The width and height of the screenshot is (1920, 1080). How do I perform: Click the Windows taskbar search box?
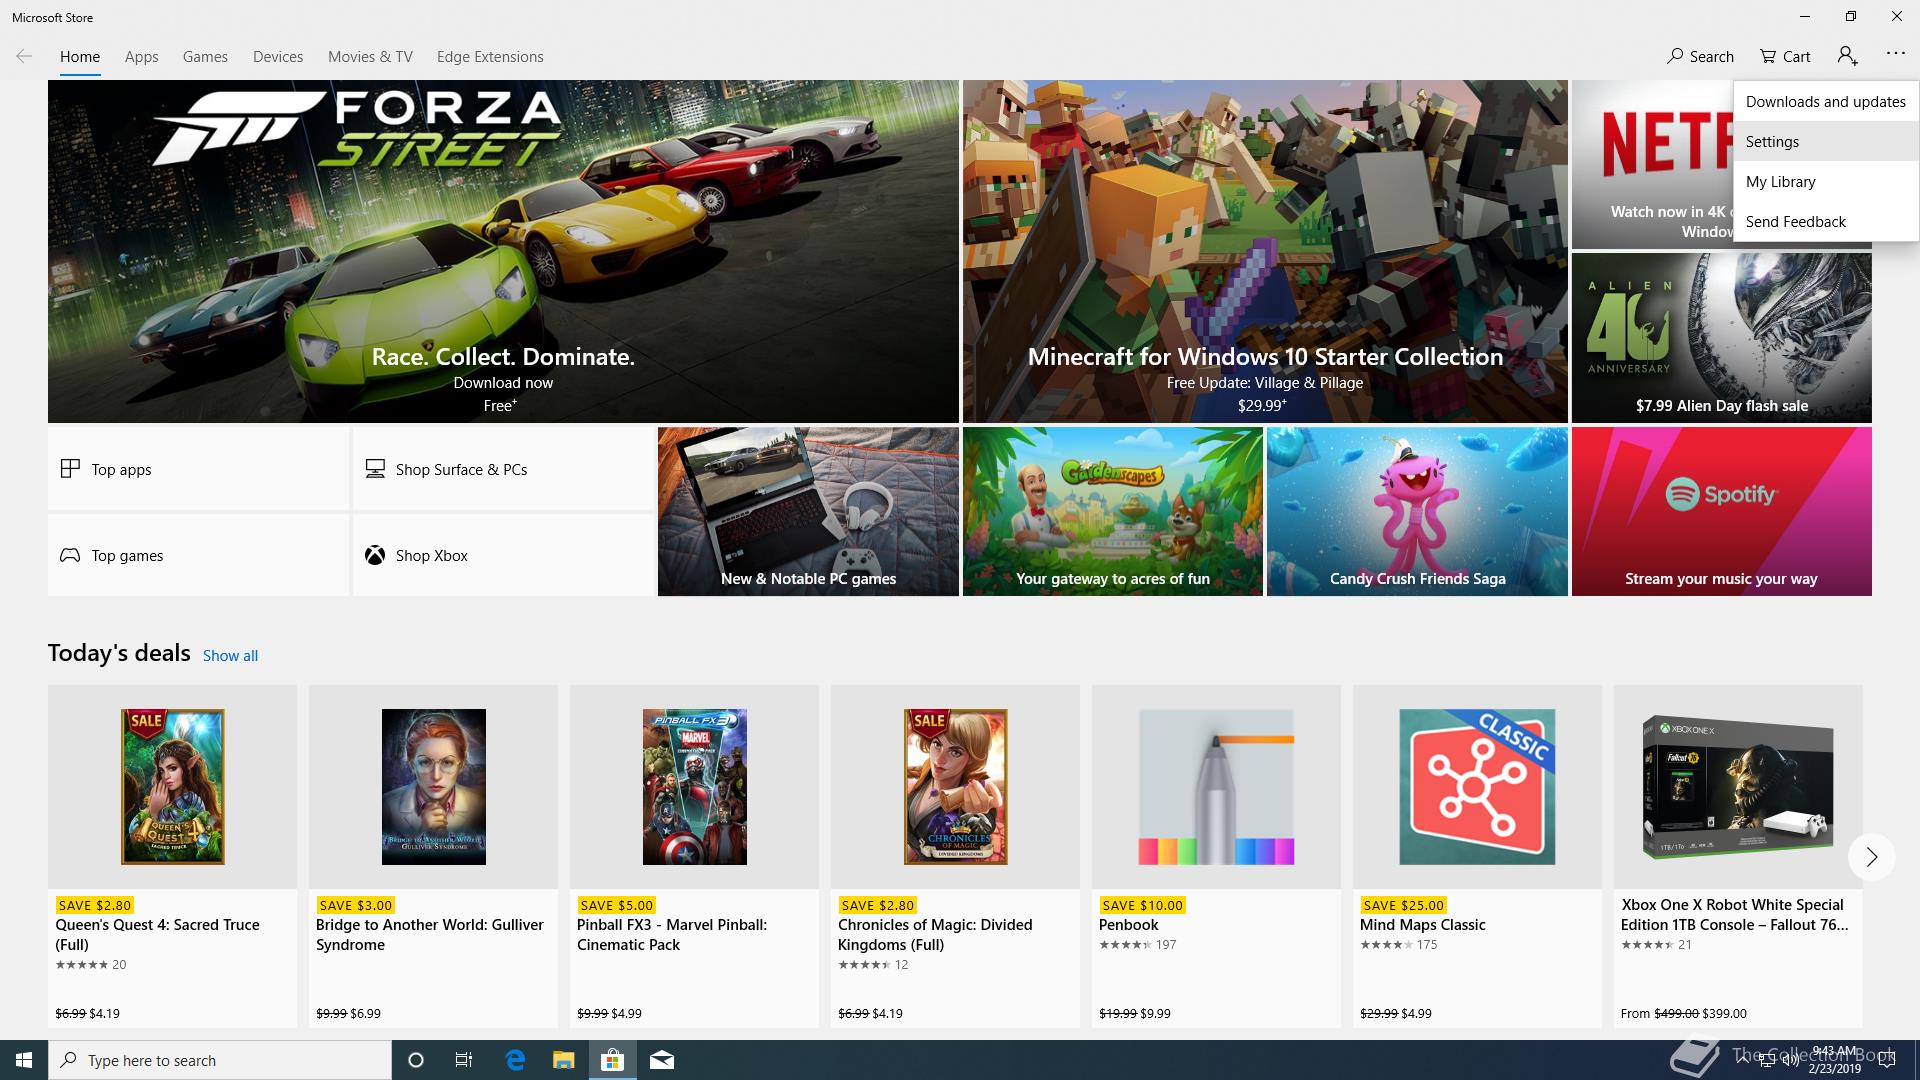pos(220,1060)
